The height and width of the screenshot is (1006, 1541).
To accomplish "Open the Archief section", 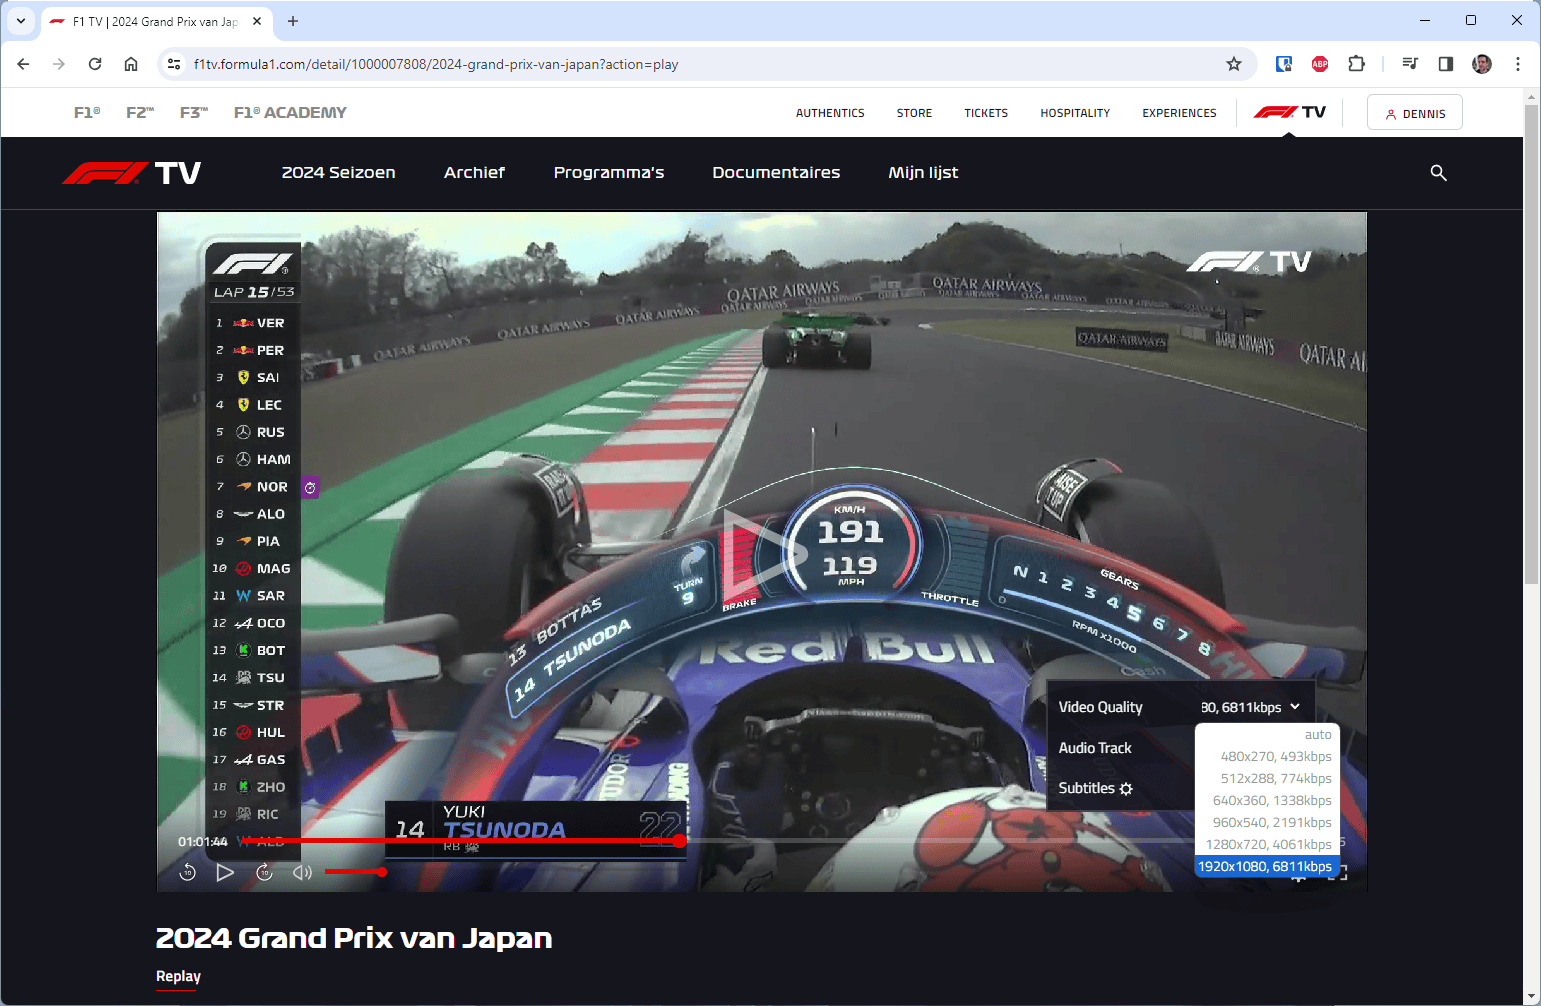I will click(x=474, y=173).
